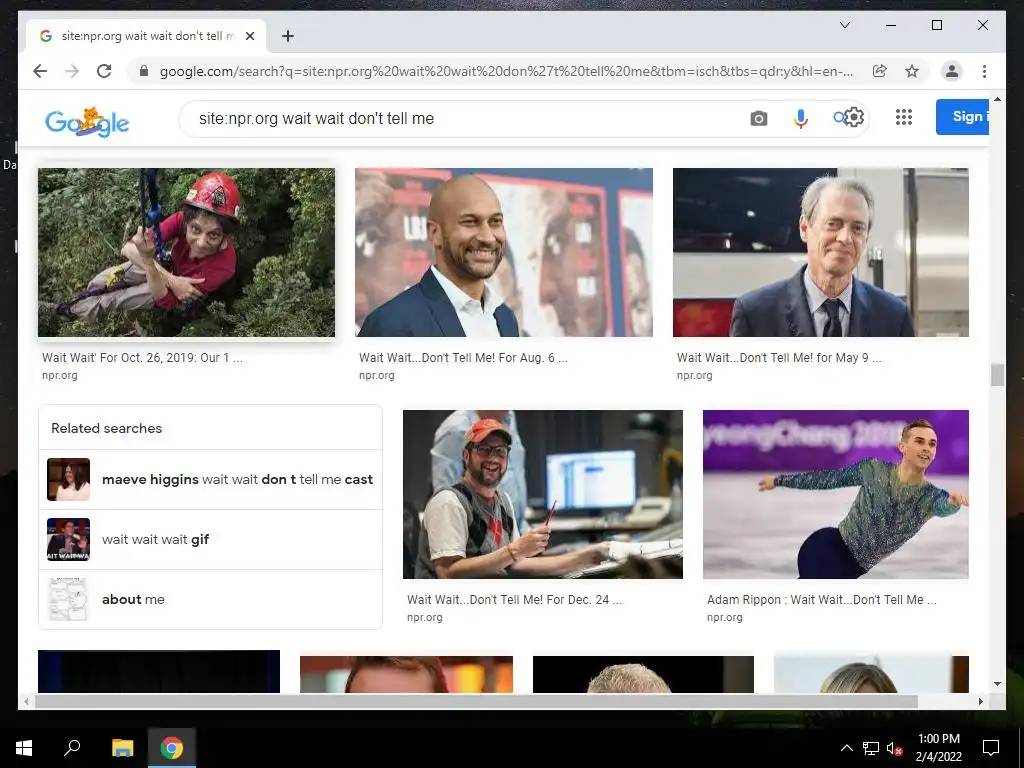Click the maeve higgins related search thumbnail

tap(69, 479)
